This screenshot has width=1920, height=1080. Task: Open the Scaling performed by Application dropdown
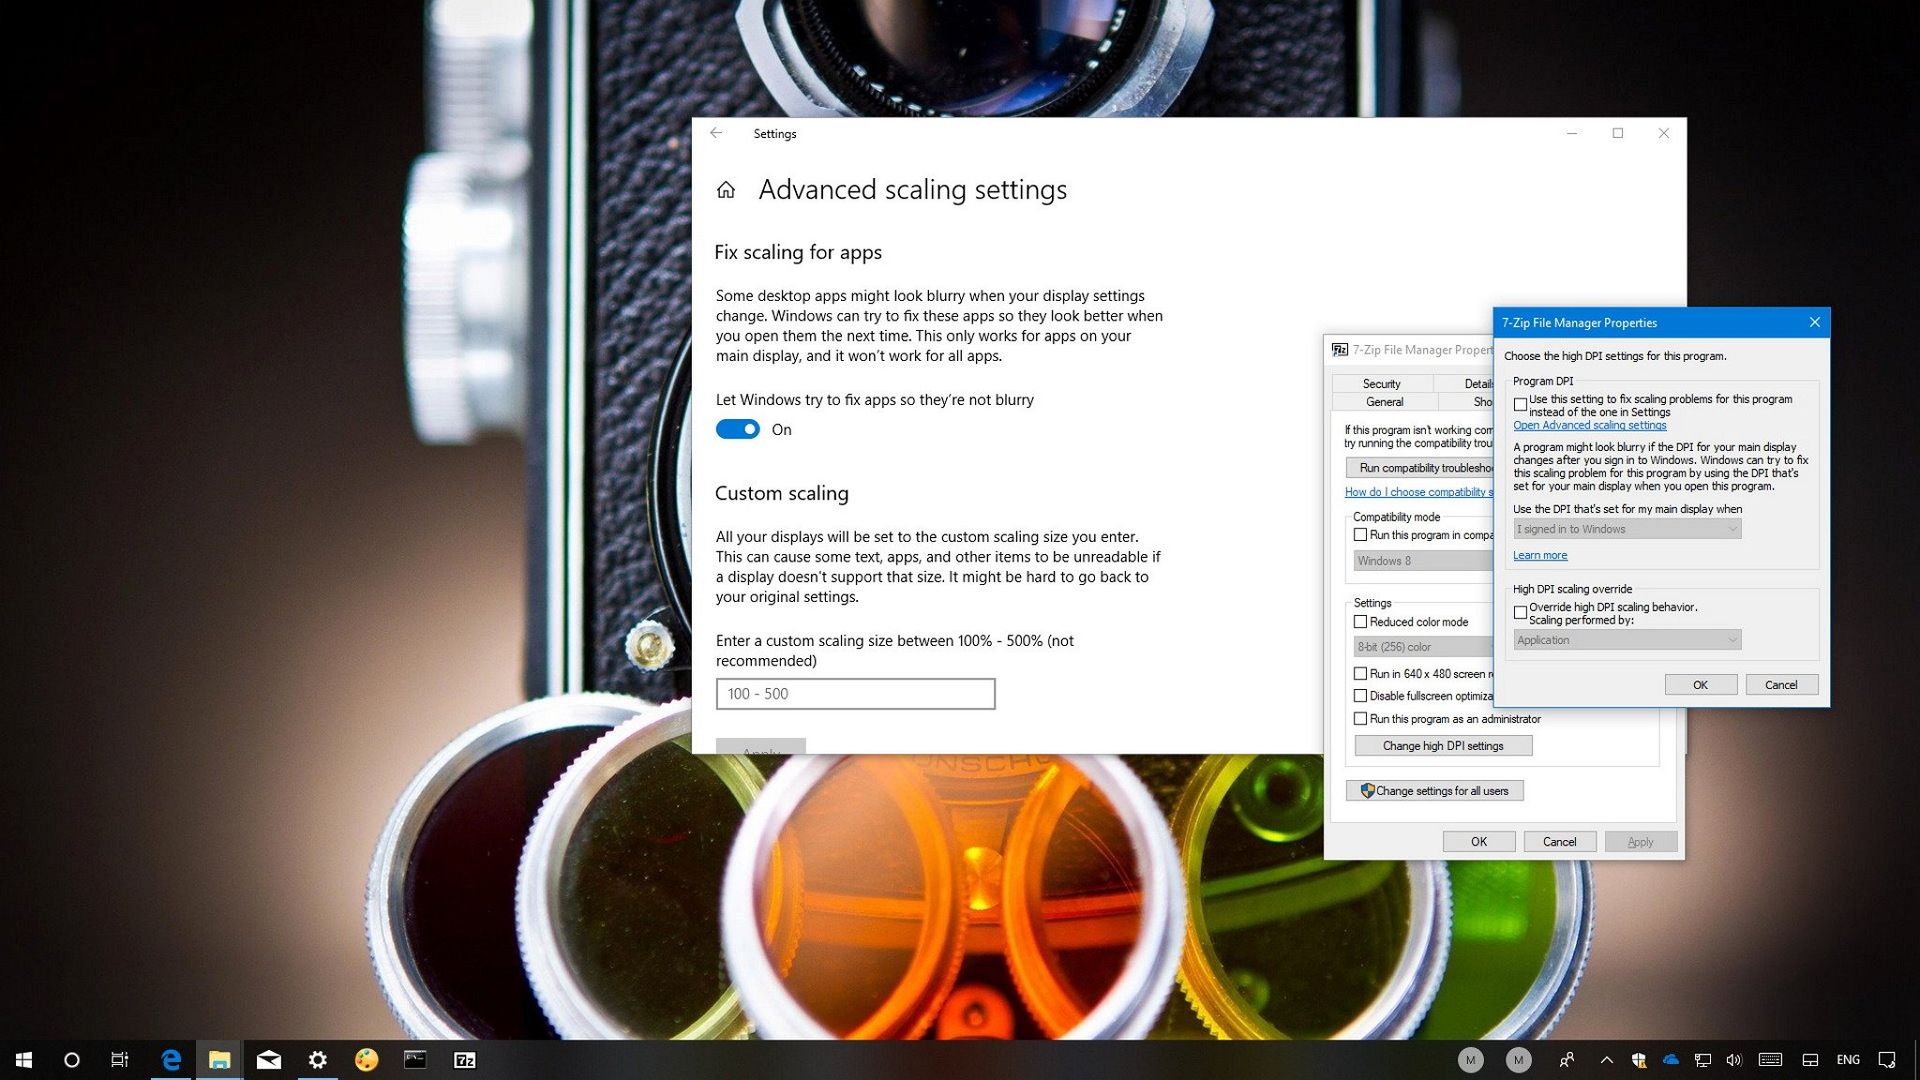tap(1731, 639)
